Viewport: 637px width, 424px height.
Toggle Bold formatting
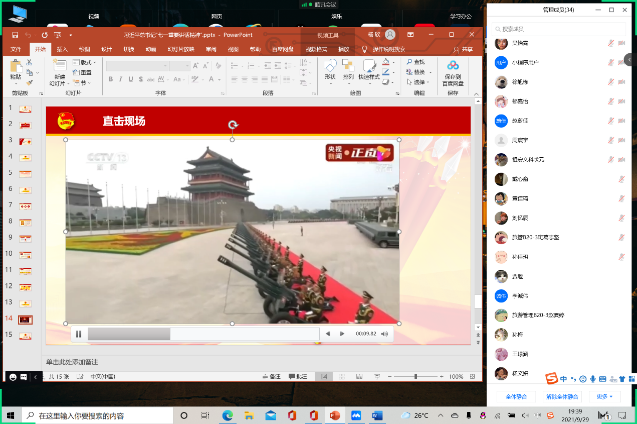coord(110,79)
